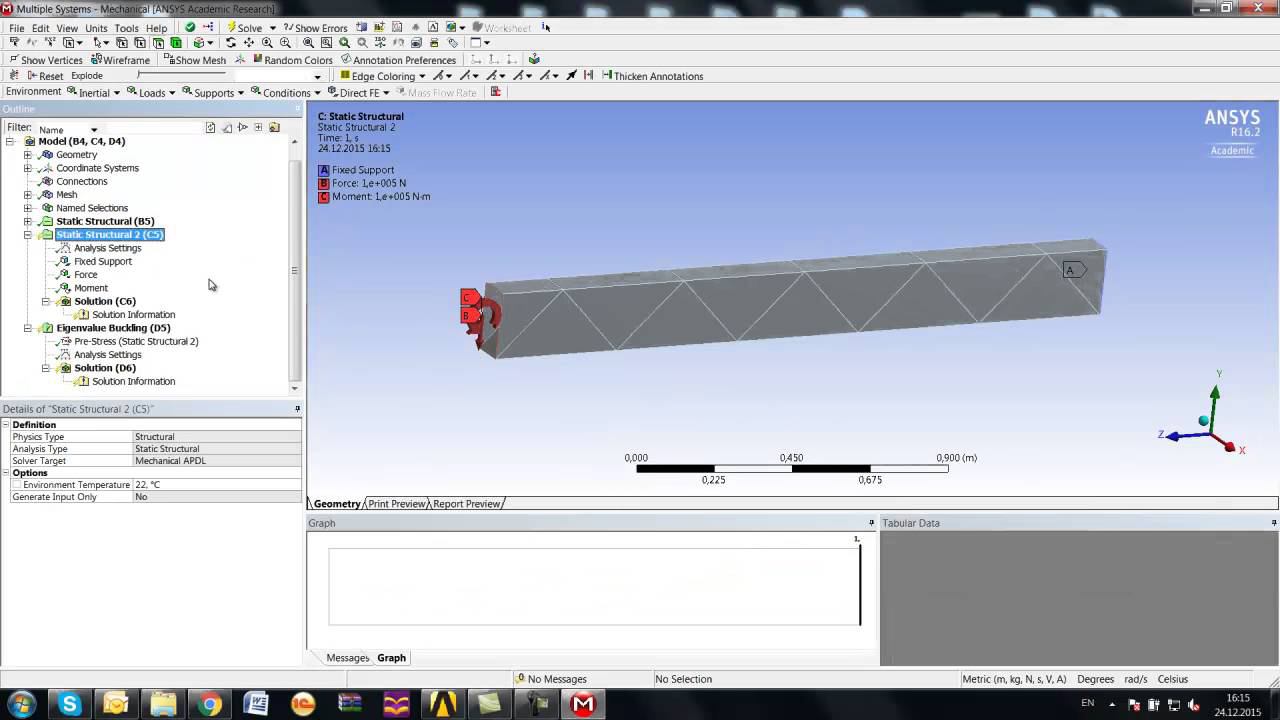Click the Environment Temperature checkbox

click(x=16, y=485)
